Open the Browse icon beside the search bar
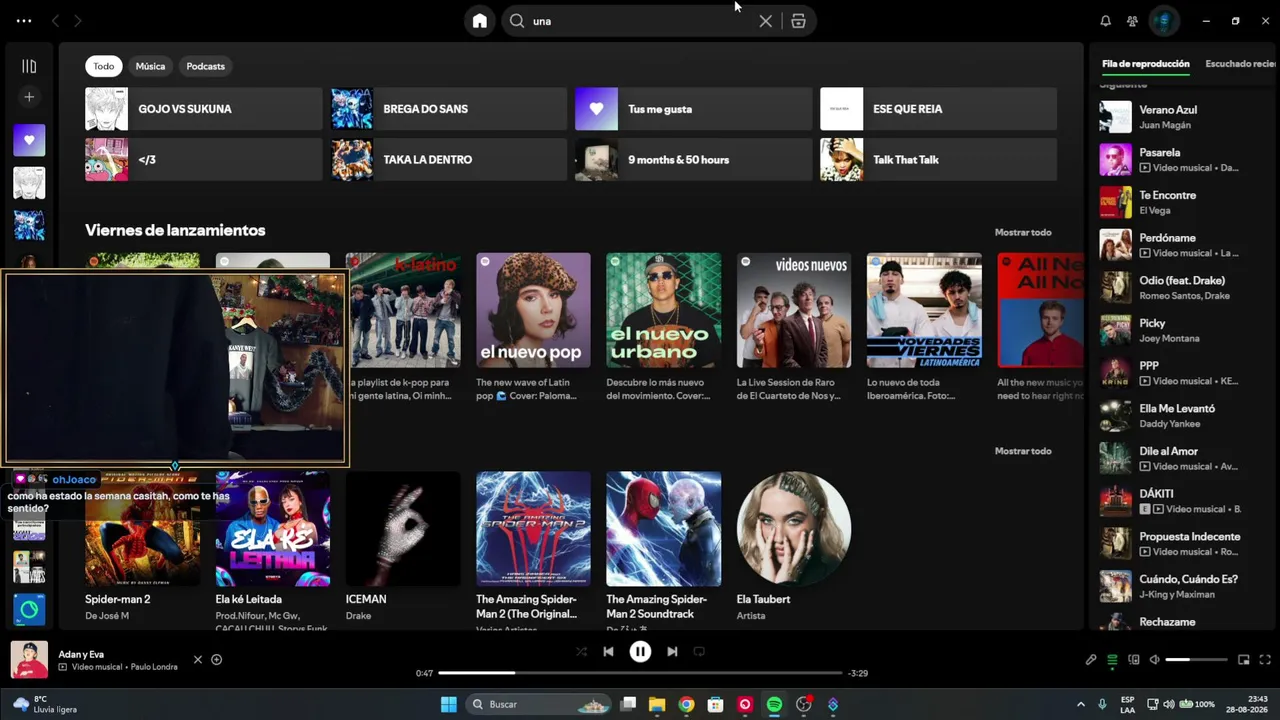 798,21
